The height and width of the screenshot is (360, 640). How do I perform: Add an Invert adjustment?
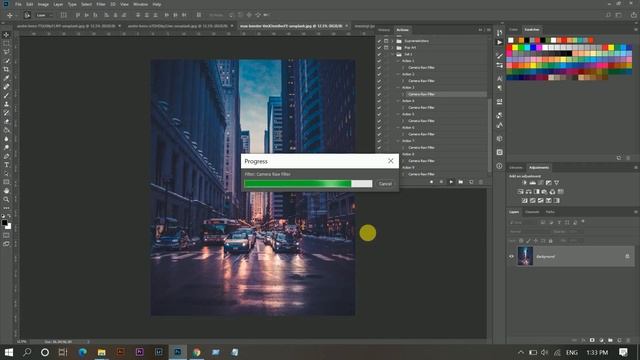point(524,200)
